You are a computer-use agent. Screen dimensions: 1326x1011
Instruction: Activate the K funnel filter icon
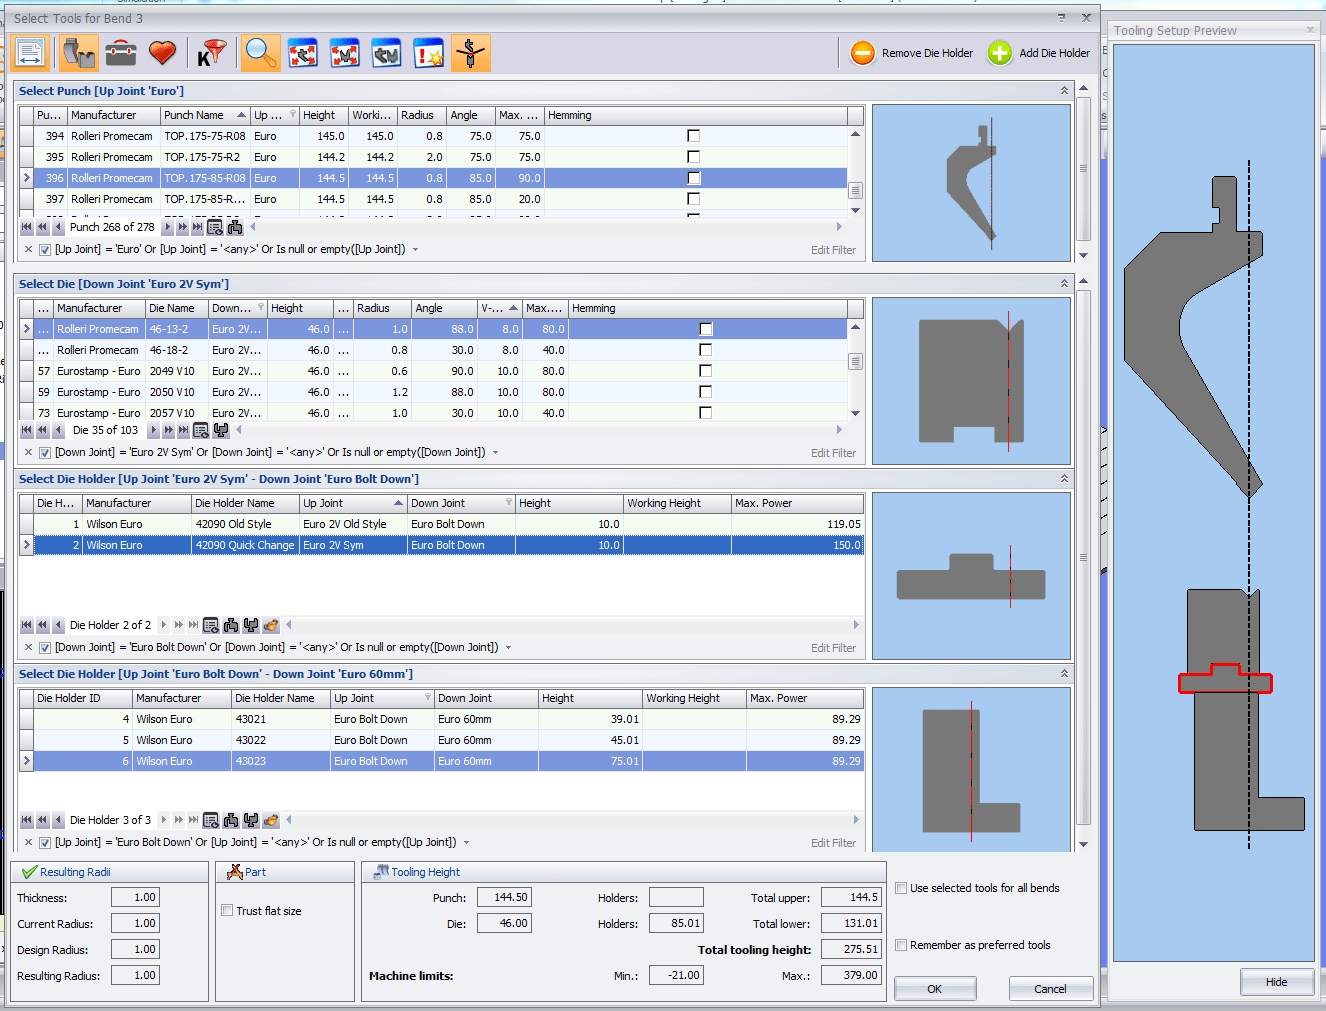pos(210,52)
